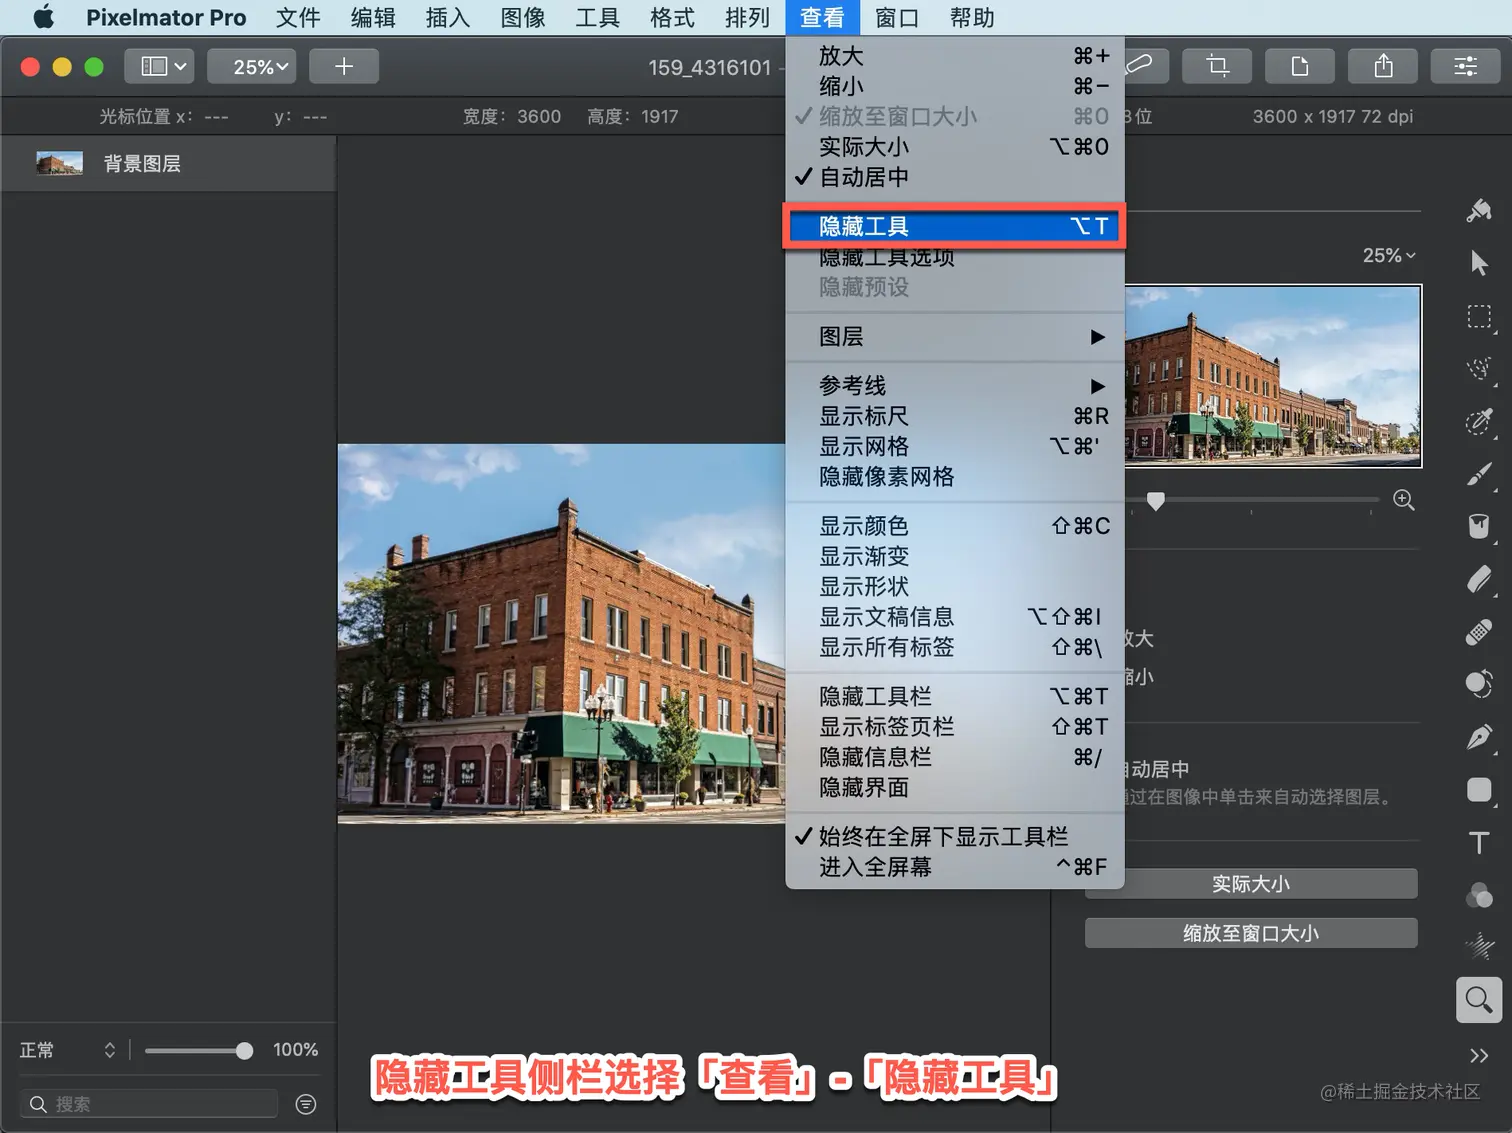Select the Repair bandage tool
The height and width of the screenshot is (1133, 1512).
coord(1479,632)
